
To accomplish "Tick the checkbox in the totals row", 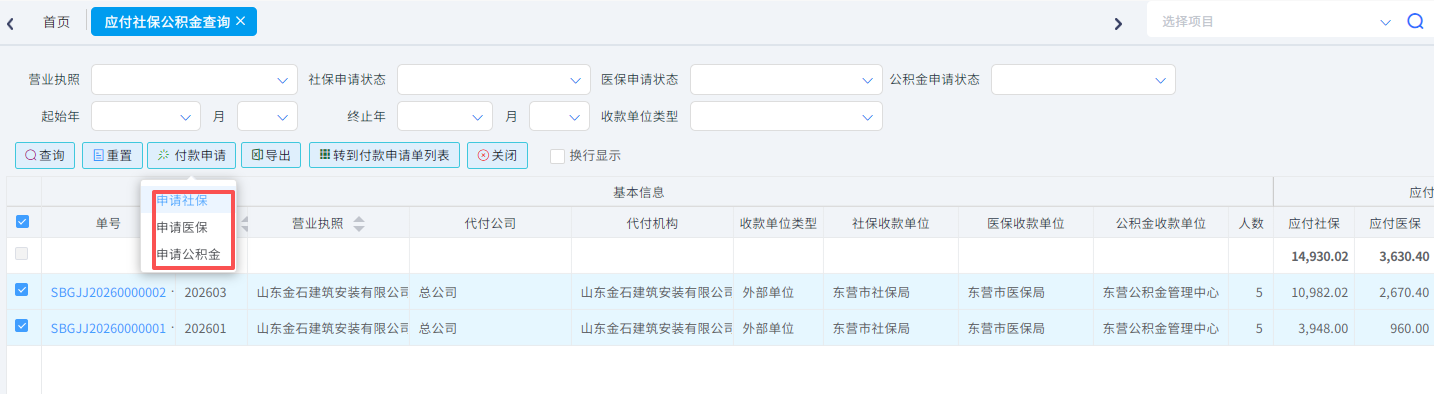I will pyautogui.click(x=22, y=255).
